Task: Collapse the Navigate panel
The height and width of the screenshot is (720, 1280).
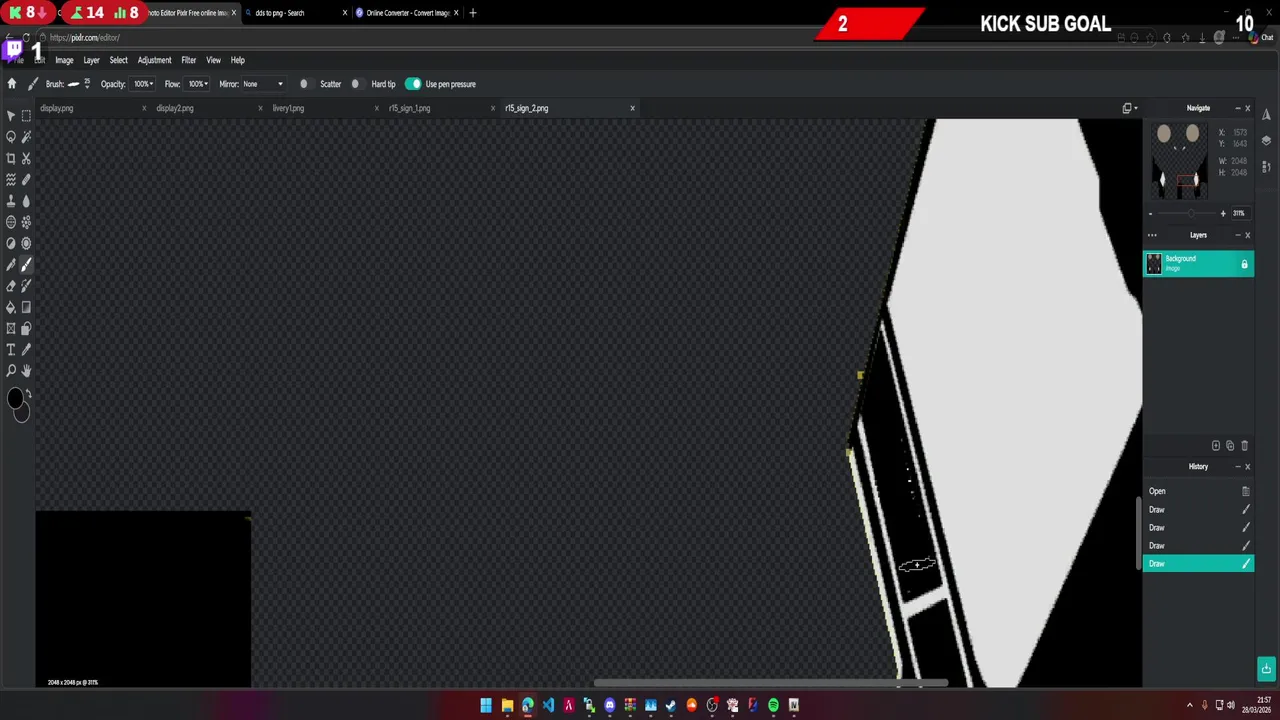Action: [1237, 108]
